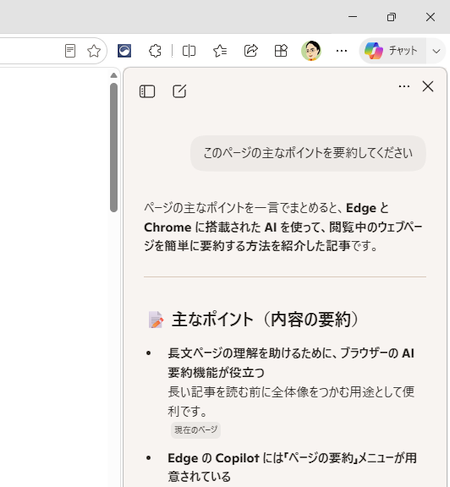Image resolution: width=450 pixels, height=487 pixels.
Task: Open the browser Settings and more menu
Action: coord(342,51)
